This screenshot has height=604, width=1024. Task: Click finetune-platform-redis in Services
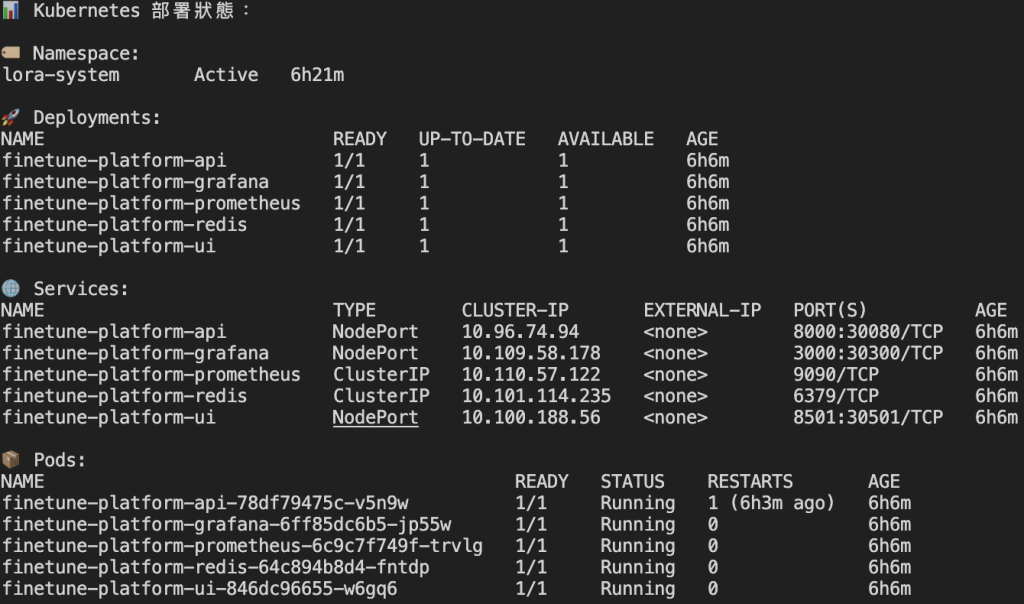(124, 396)
